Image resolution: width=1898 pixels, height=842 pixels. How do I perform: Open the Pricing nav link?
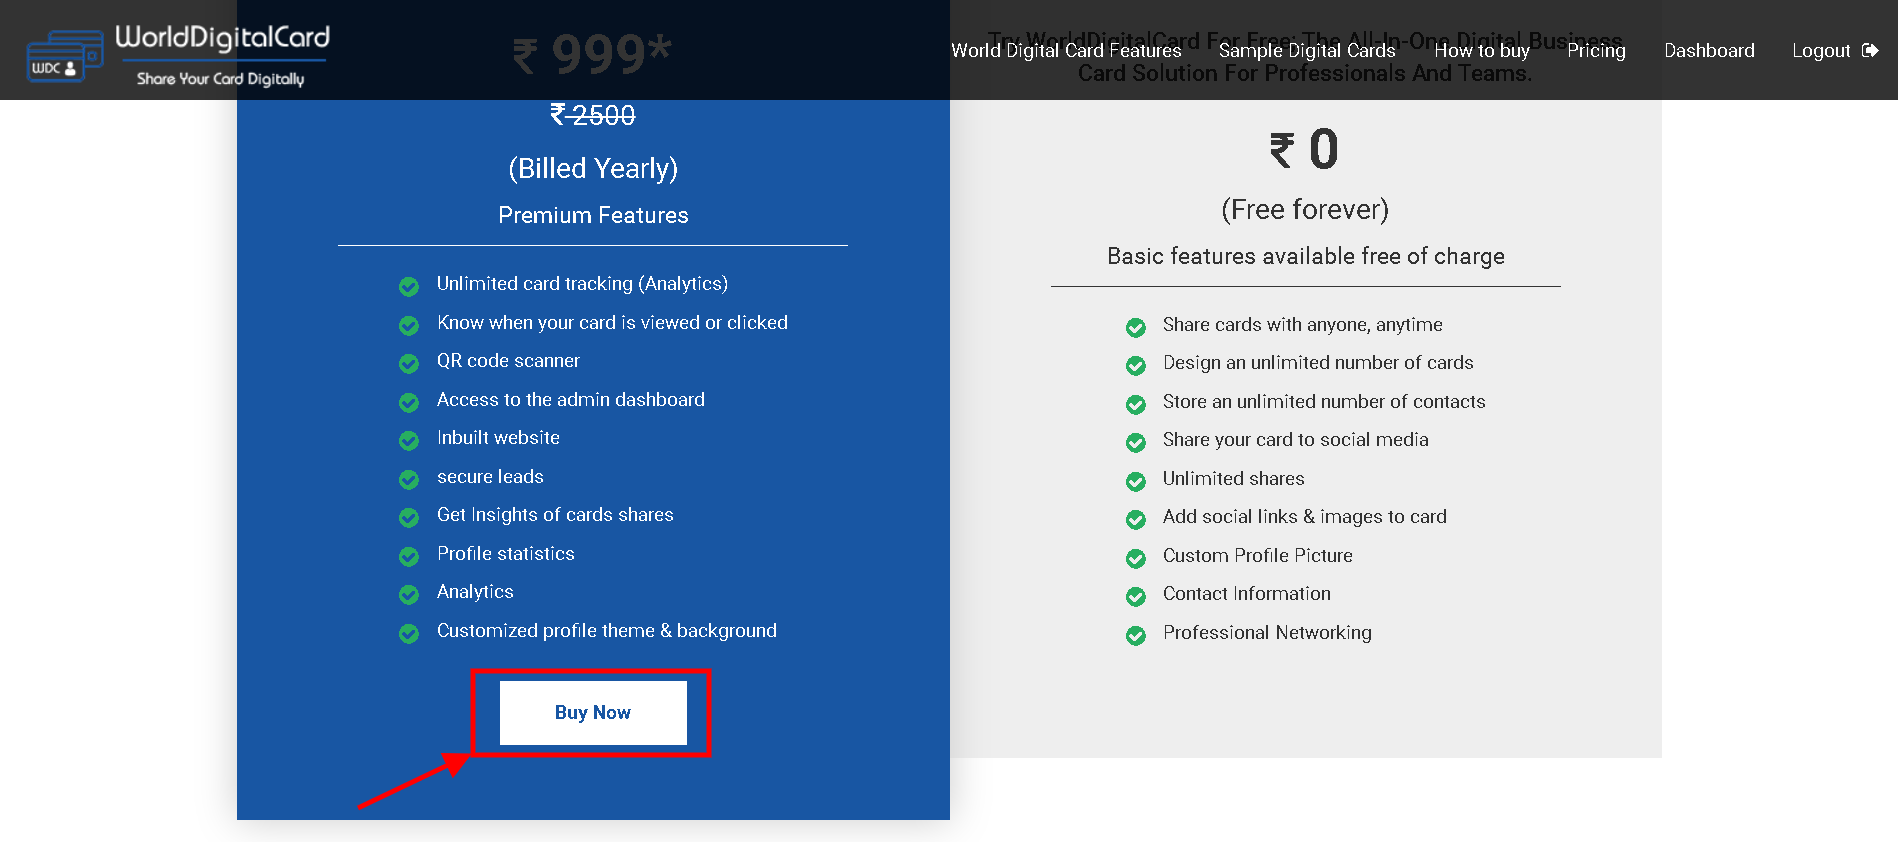(1596, 50)
